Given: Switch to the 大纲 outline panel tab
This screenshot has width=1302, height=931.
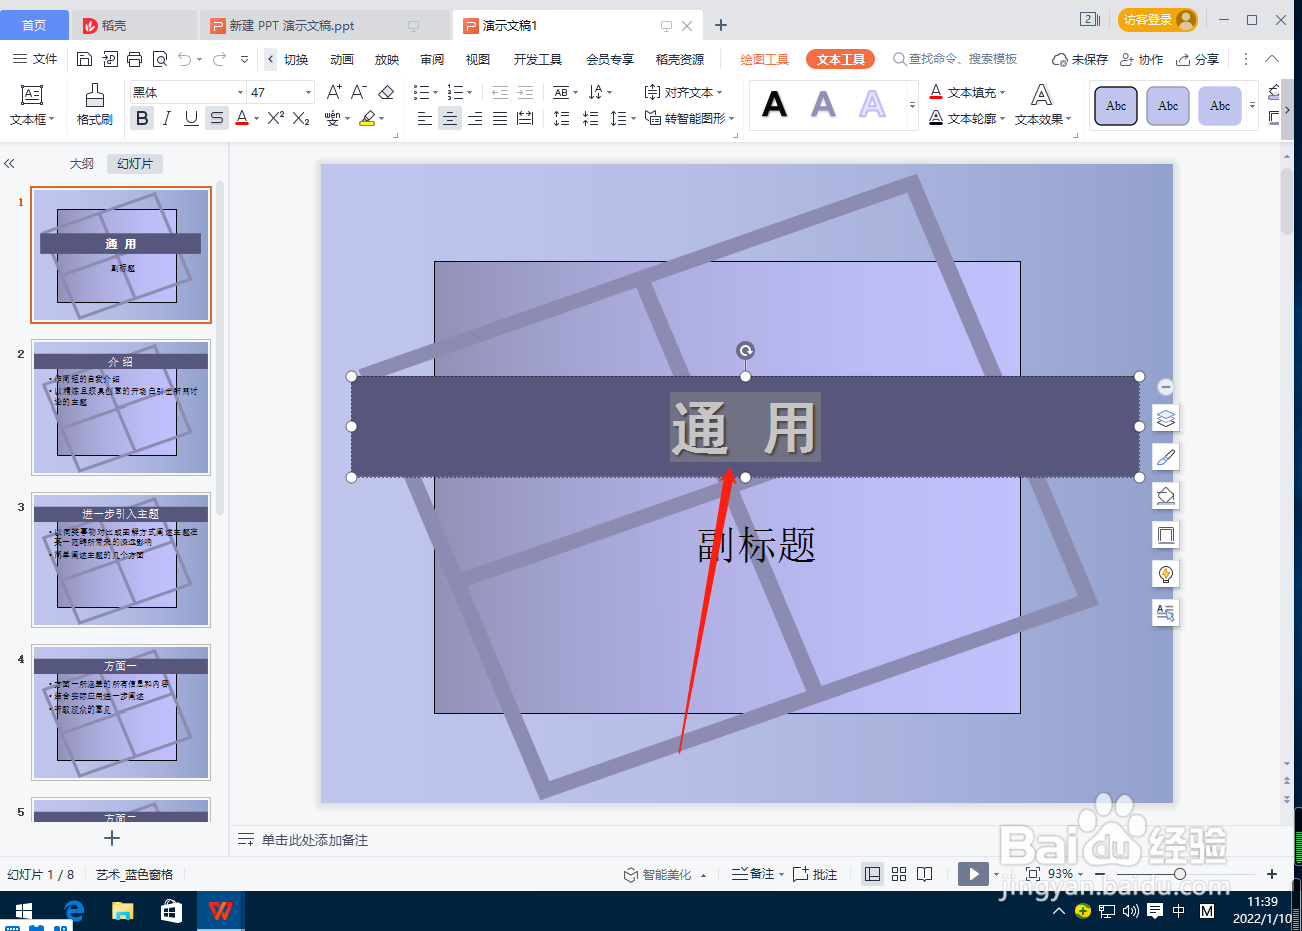Looking at the screenshot, I should click(x=82, y=163).
